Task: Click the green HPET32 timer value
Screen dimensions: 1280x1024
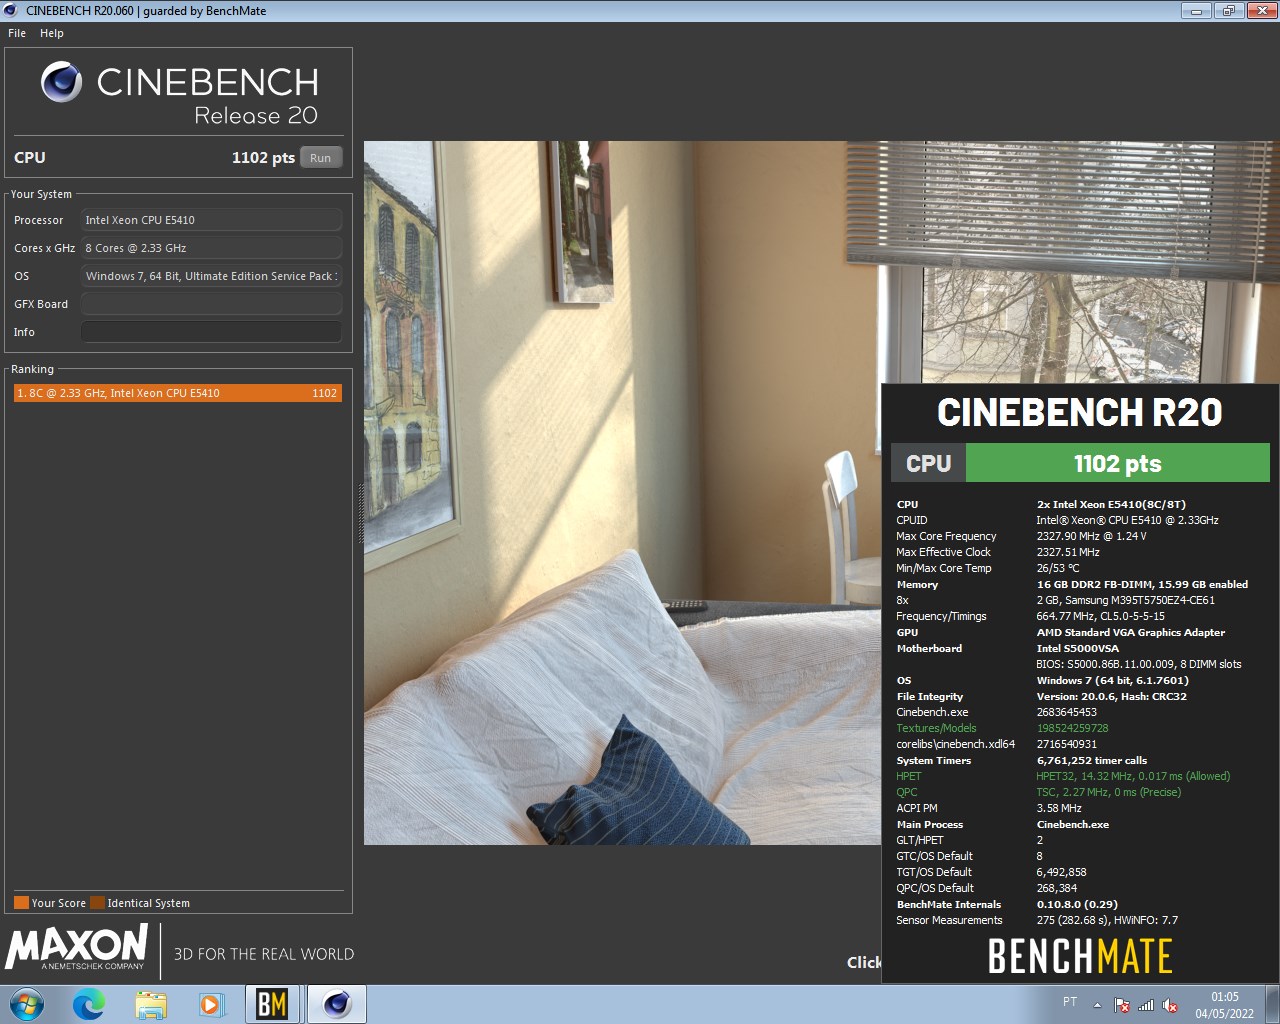Action: coord(1133,776)
